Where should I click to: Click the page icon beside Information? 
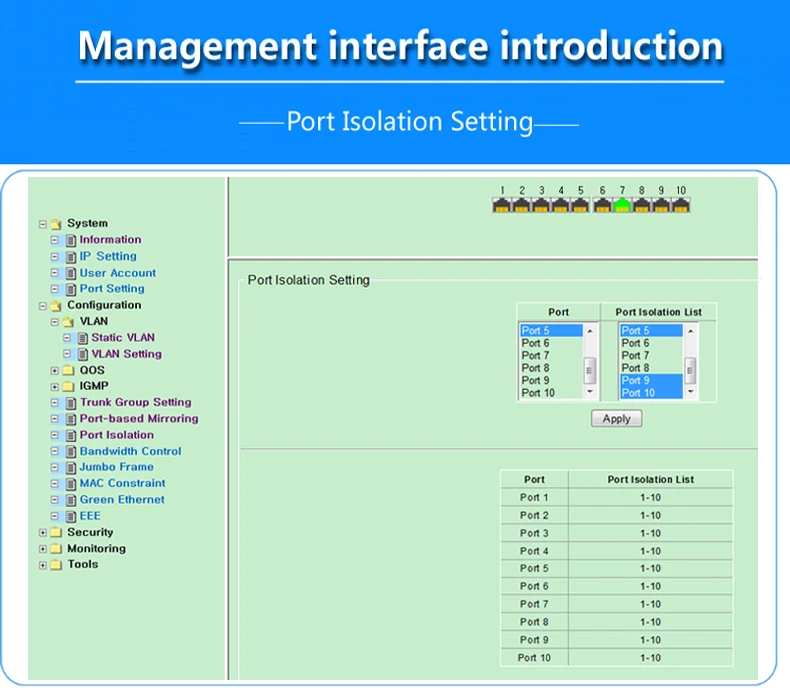[71, 240]
